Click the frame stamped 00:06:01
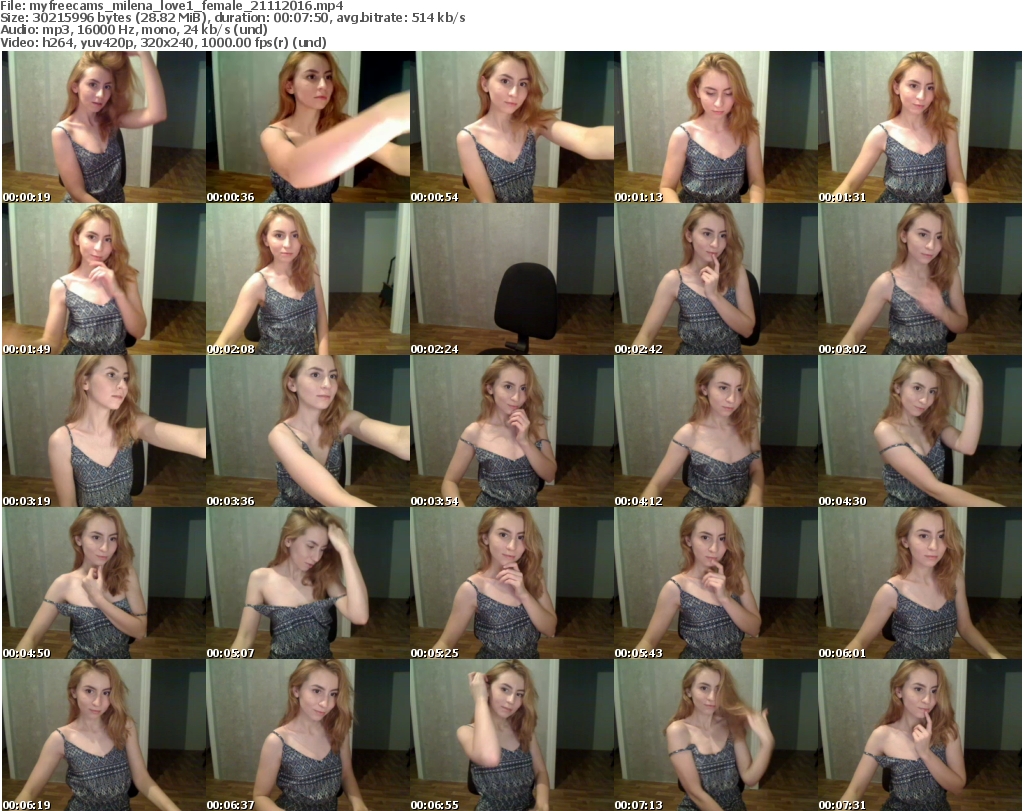This screenshot has height=811, width=1024. tap(920, 582)
